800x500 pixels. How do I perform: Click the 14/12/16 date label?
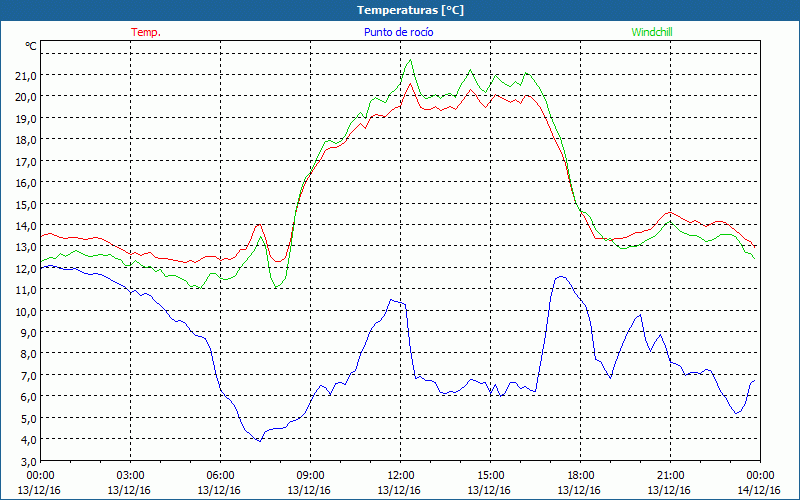[759, 490]
